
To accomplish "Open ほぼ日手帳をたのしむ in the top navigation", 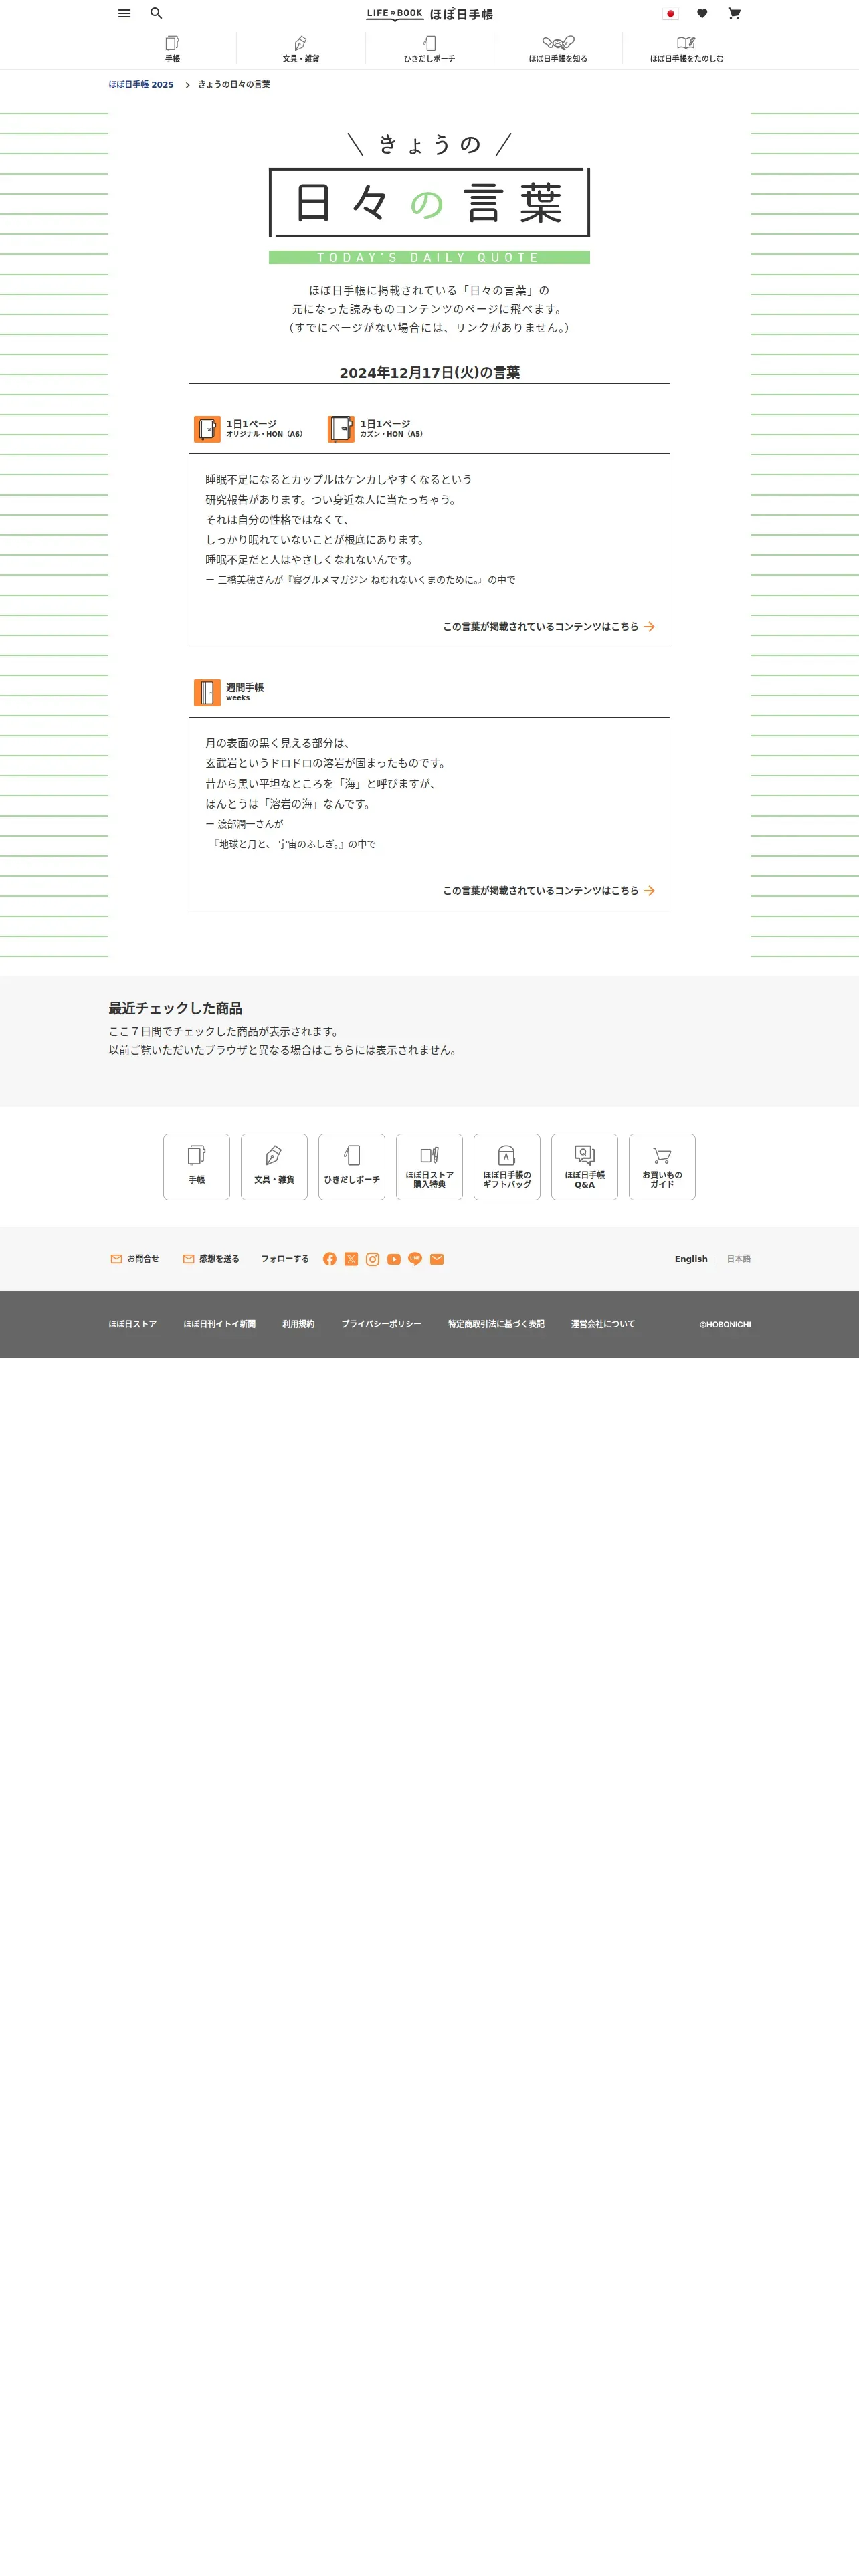I will [x=687, y=49].
